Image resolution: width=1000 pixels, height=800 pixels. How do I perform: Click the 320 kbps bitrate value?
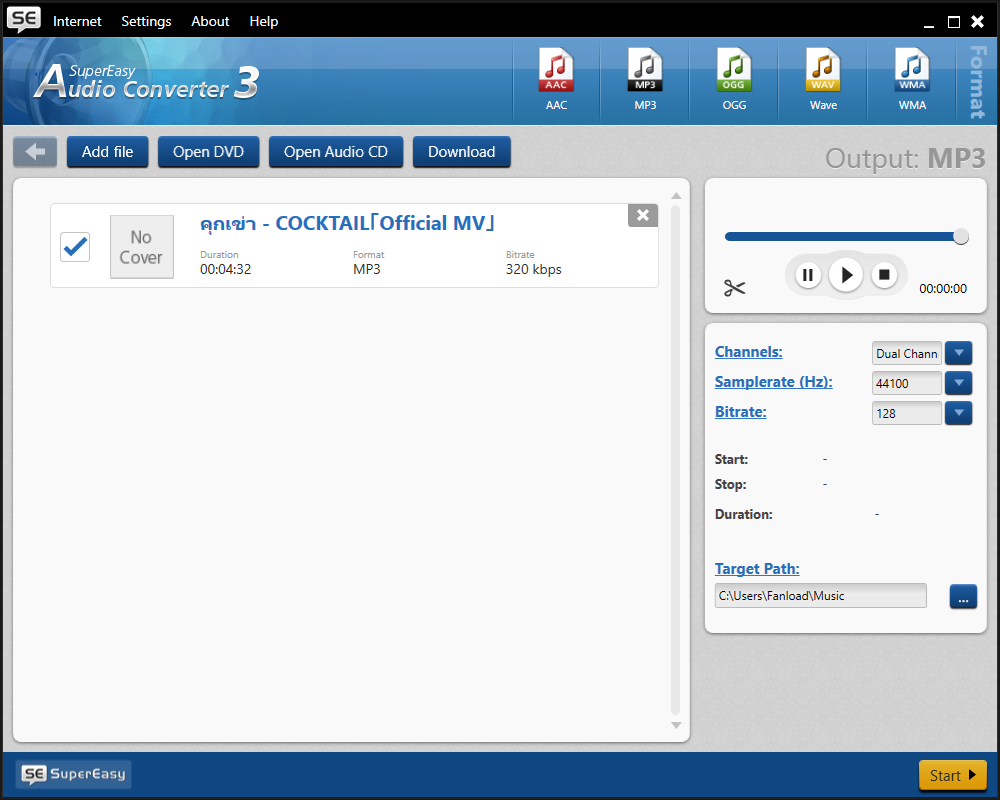tap(534, 269)
